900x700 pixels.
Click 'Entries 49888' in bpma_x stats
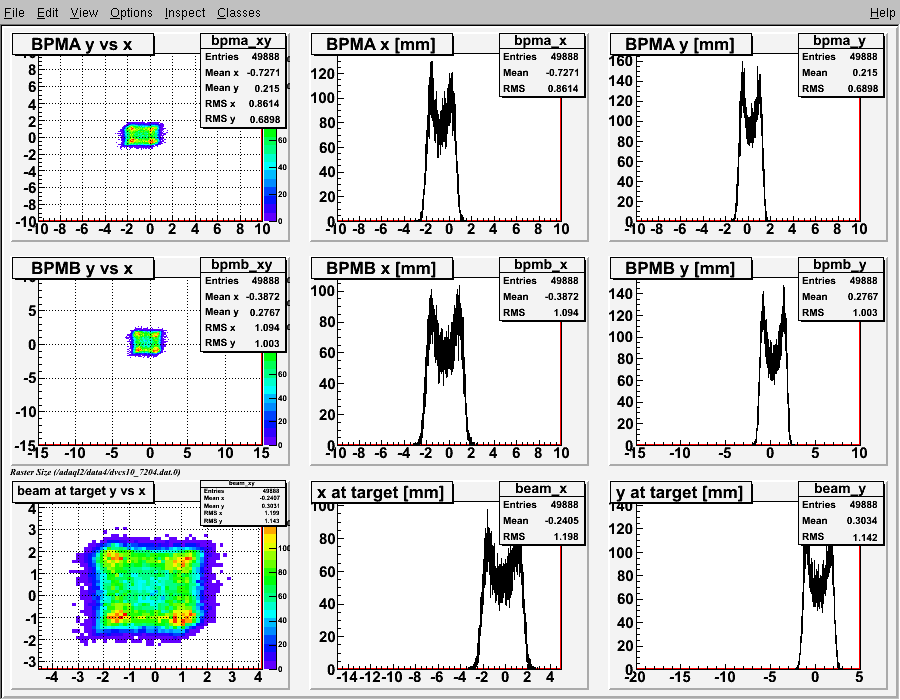[541, 57]
